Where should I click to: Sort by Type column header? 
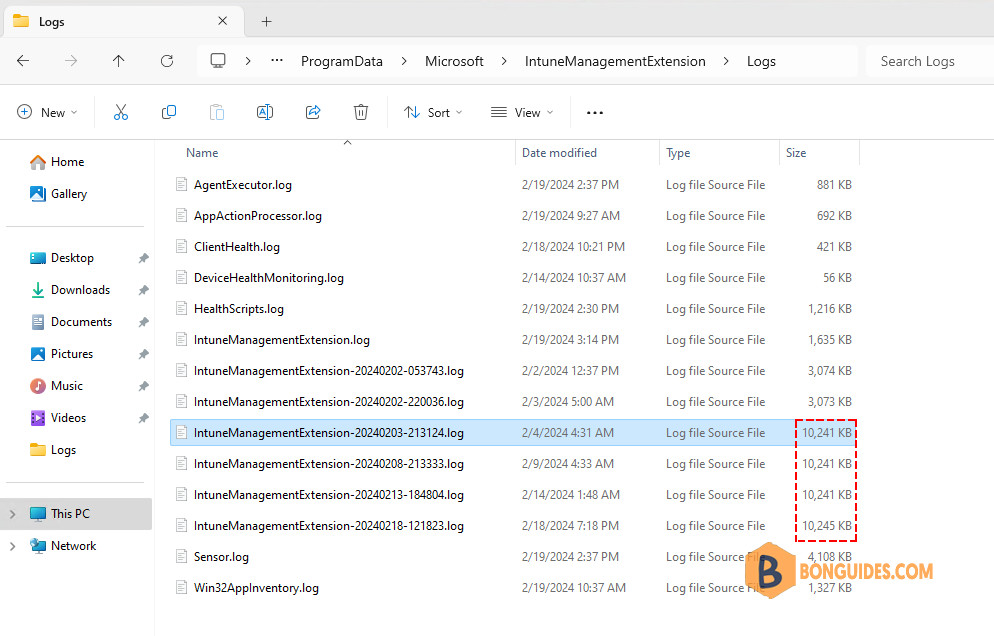tap(678, 153)
